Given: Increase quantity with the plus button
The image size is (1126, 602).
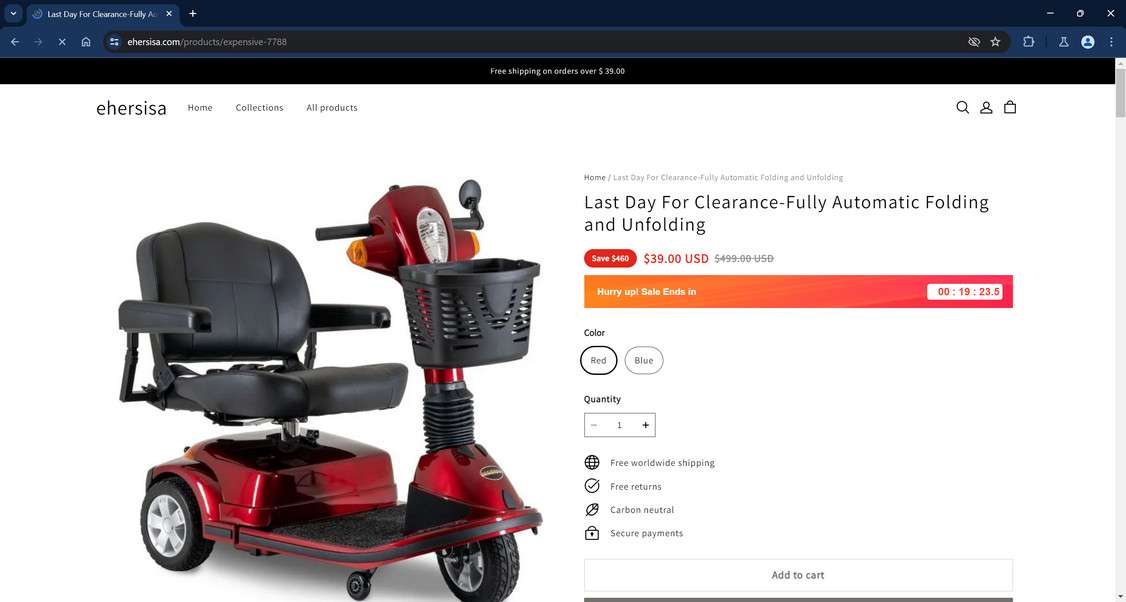Looking at the screenshot, I should (x=645, y=425).
